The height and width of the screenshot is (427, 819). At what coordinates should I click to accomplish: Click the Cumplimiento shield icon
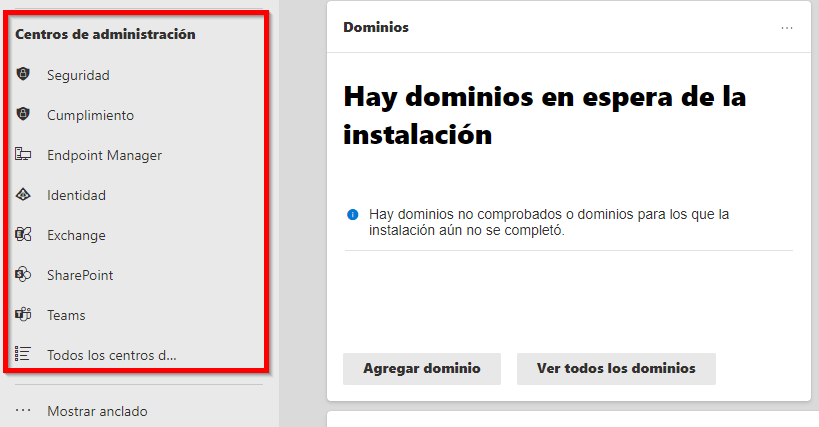click(23, 114)
